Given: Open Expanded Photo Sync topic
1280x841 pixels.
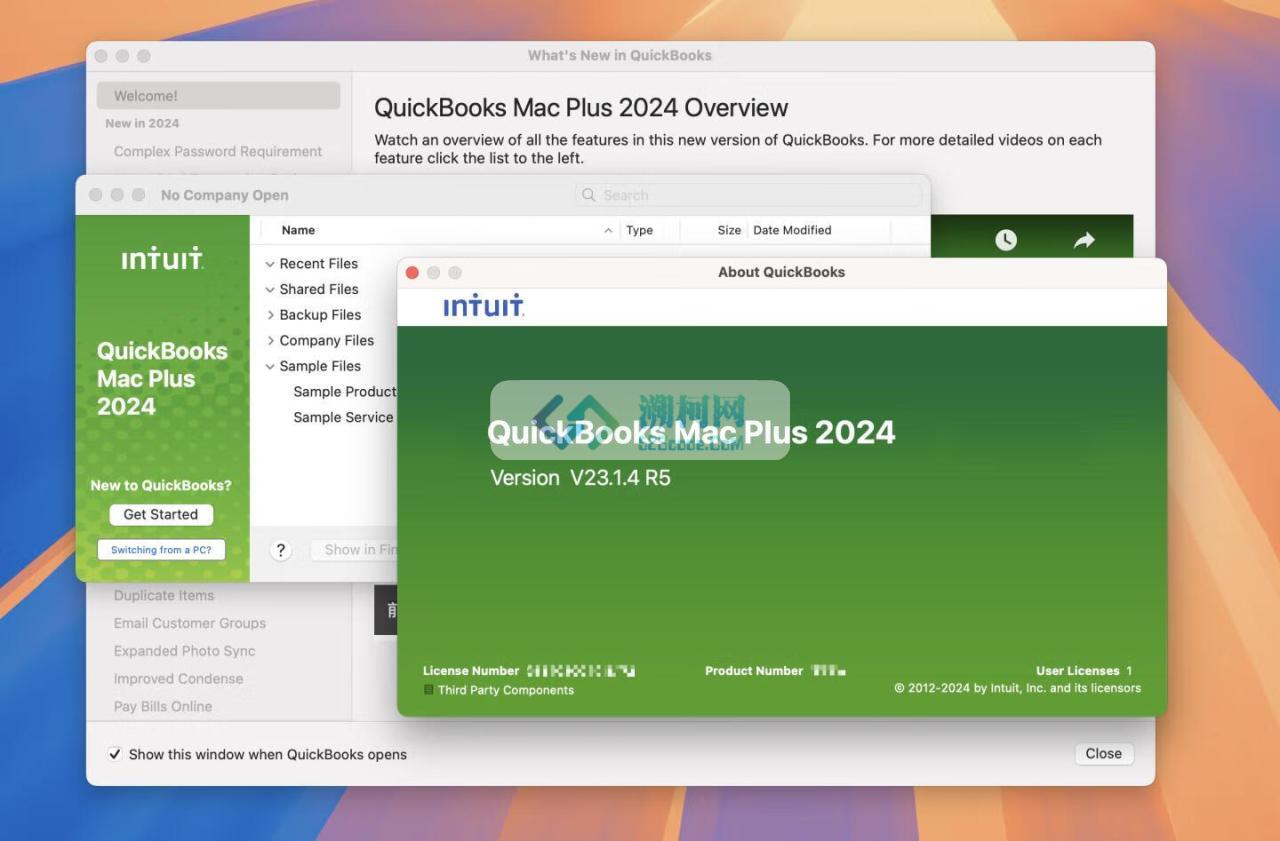Looking at the screenshot, I should coord(185,651).
